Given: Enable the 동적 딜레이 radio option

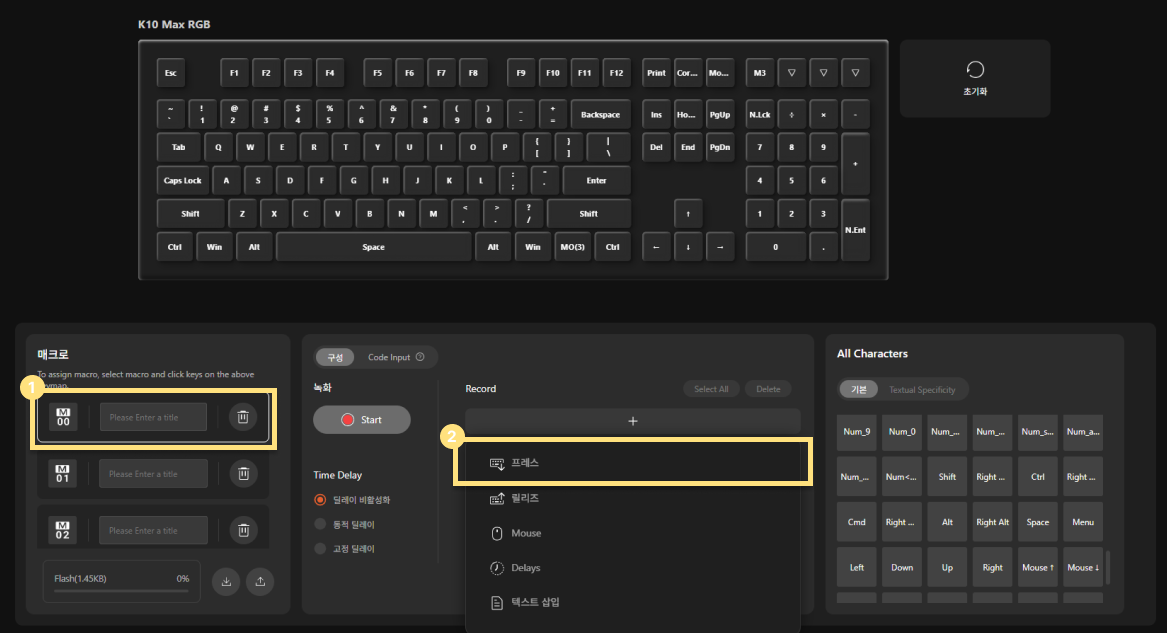Looking at the screenshot, I should click(321, 524).
